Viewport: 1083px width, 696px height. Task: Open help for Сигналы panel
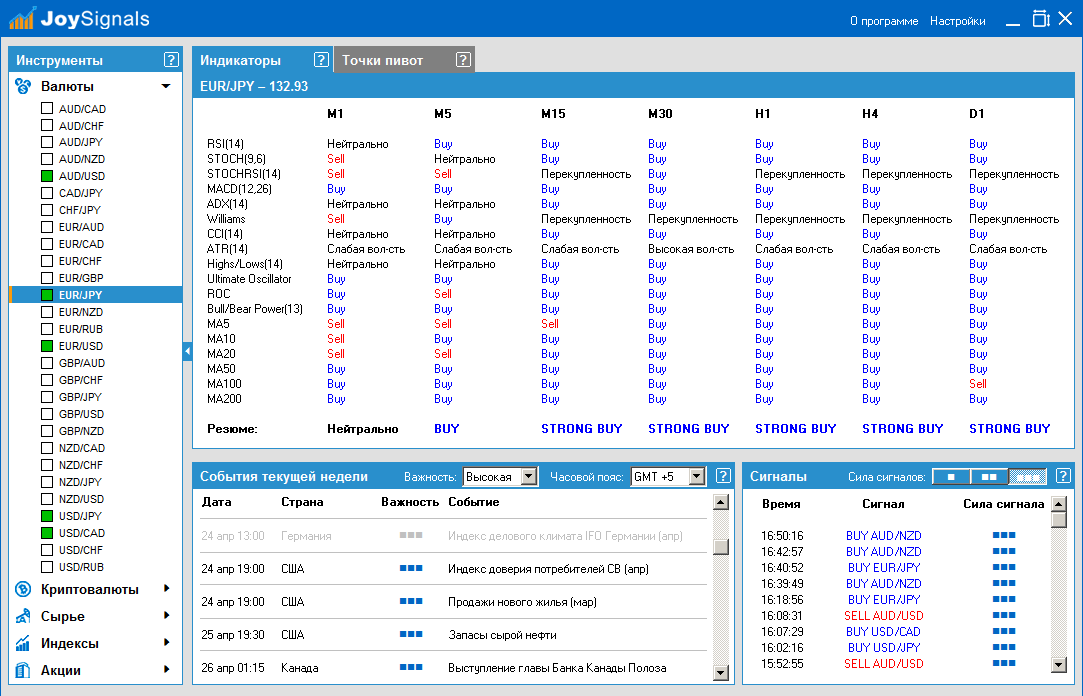1064,476
